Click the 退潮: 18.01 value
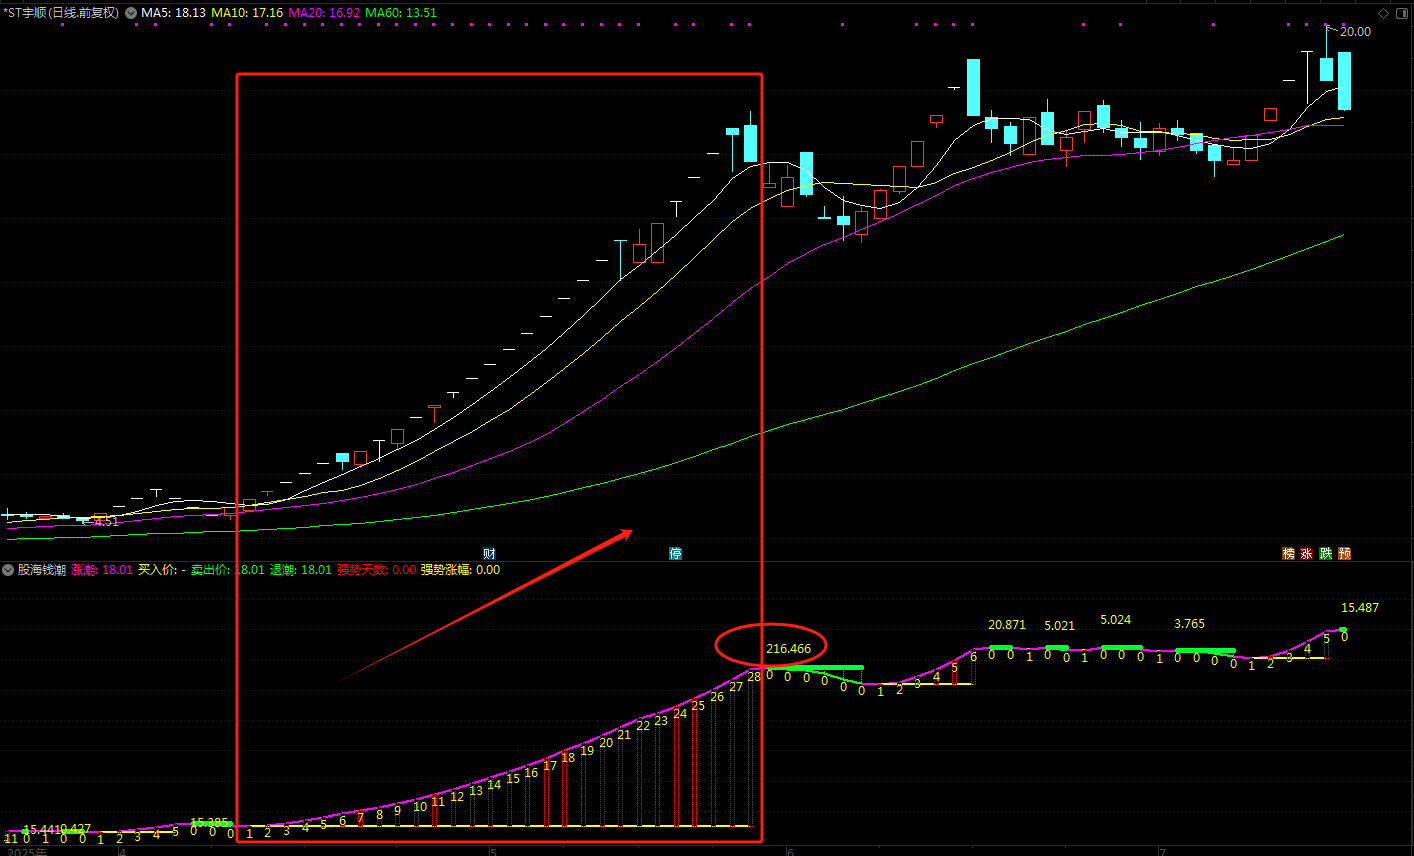The image size is (1414, 856). point(300,570)
